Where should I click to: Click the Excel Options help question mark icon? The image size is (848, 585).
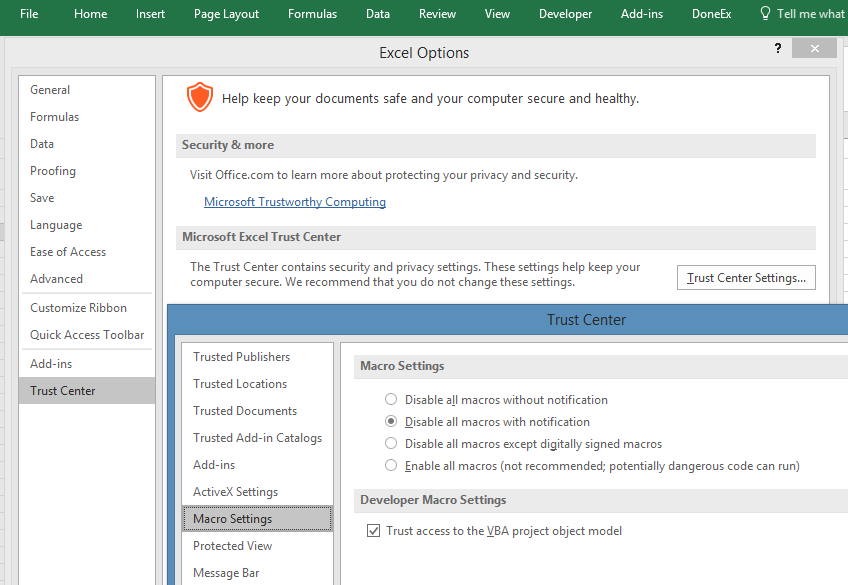778,48
